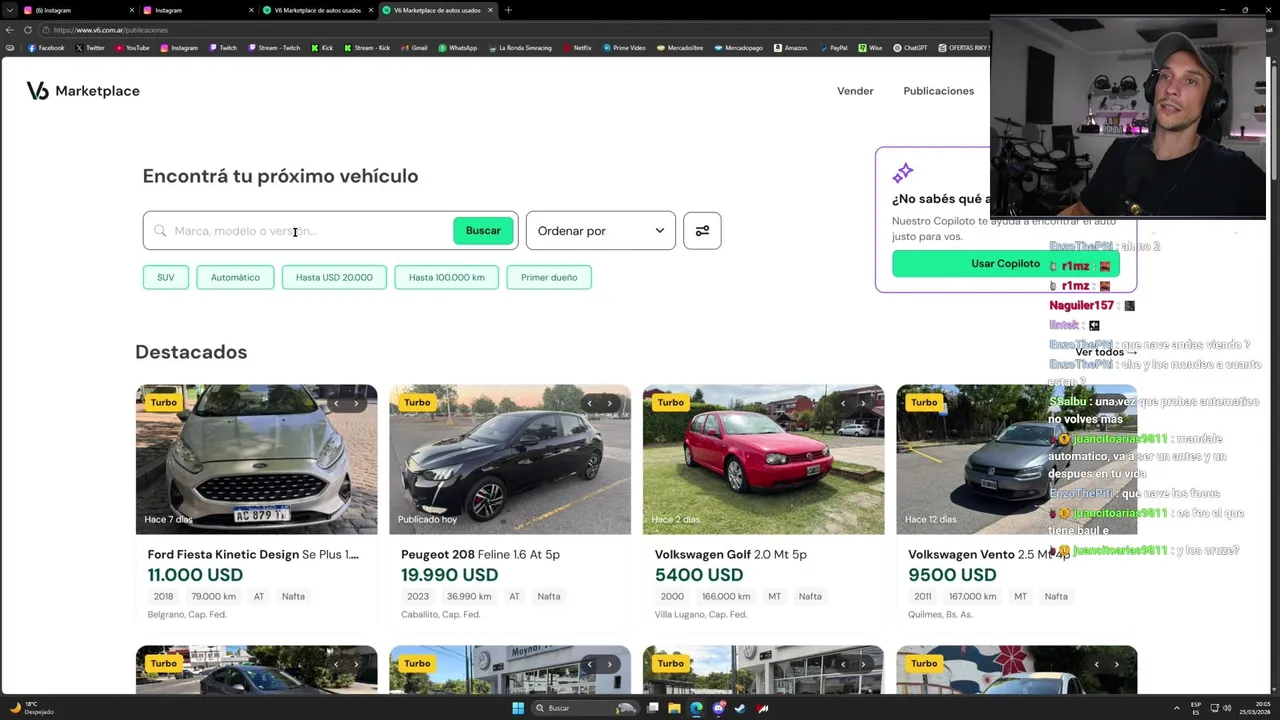Open the Vender nav item
The image size is (1280, 720).
tap(855, 91)
